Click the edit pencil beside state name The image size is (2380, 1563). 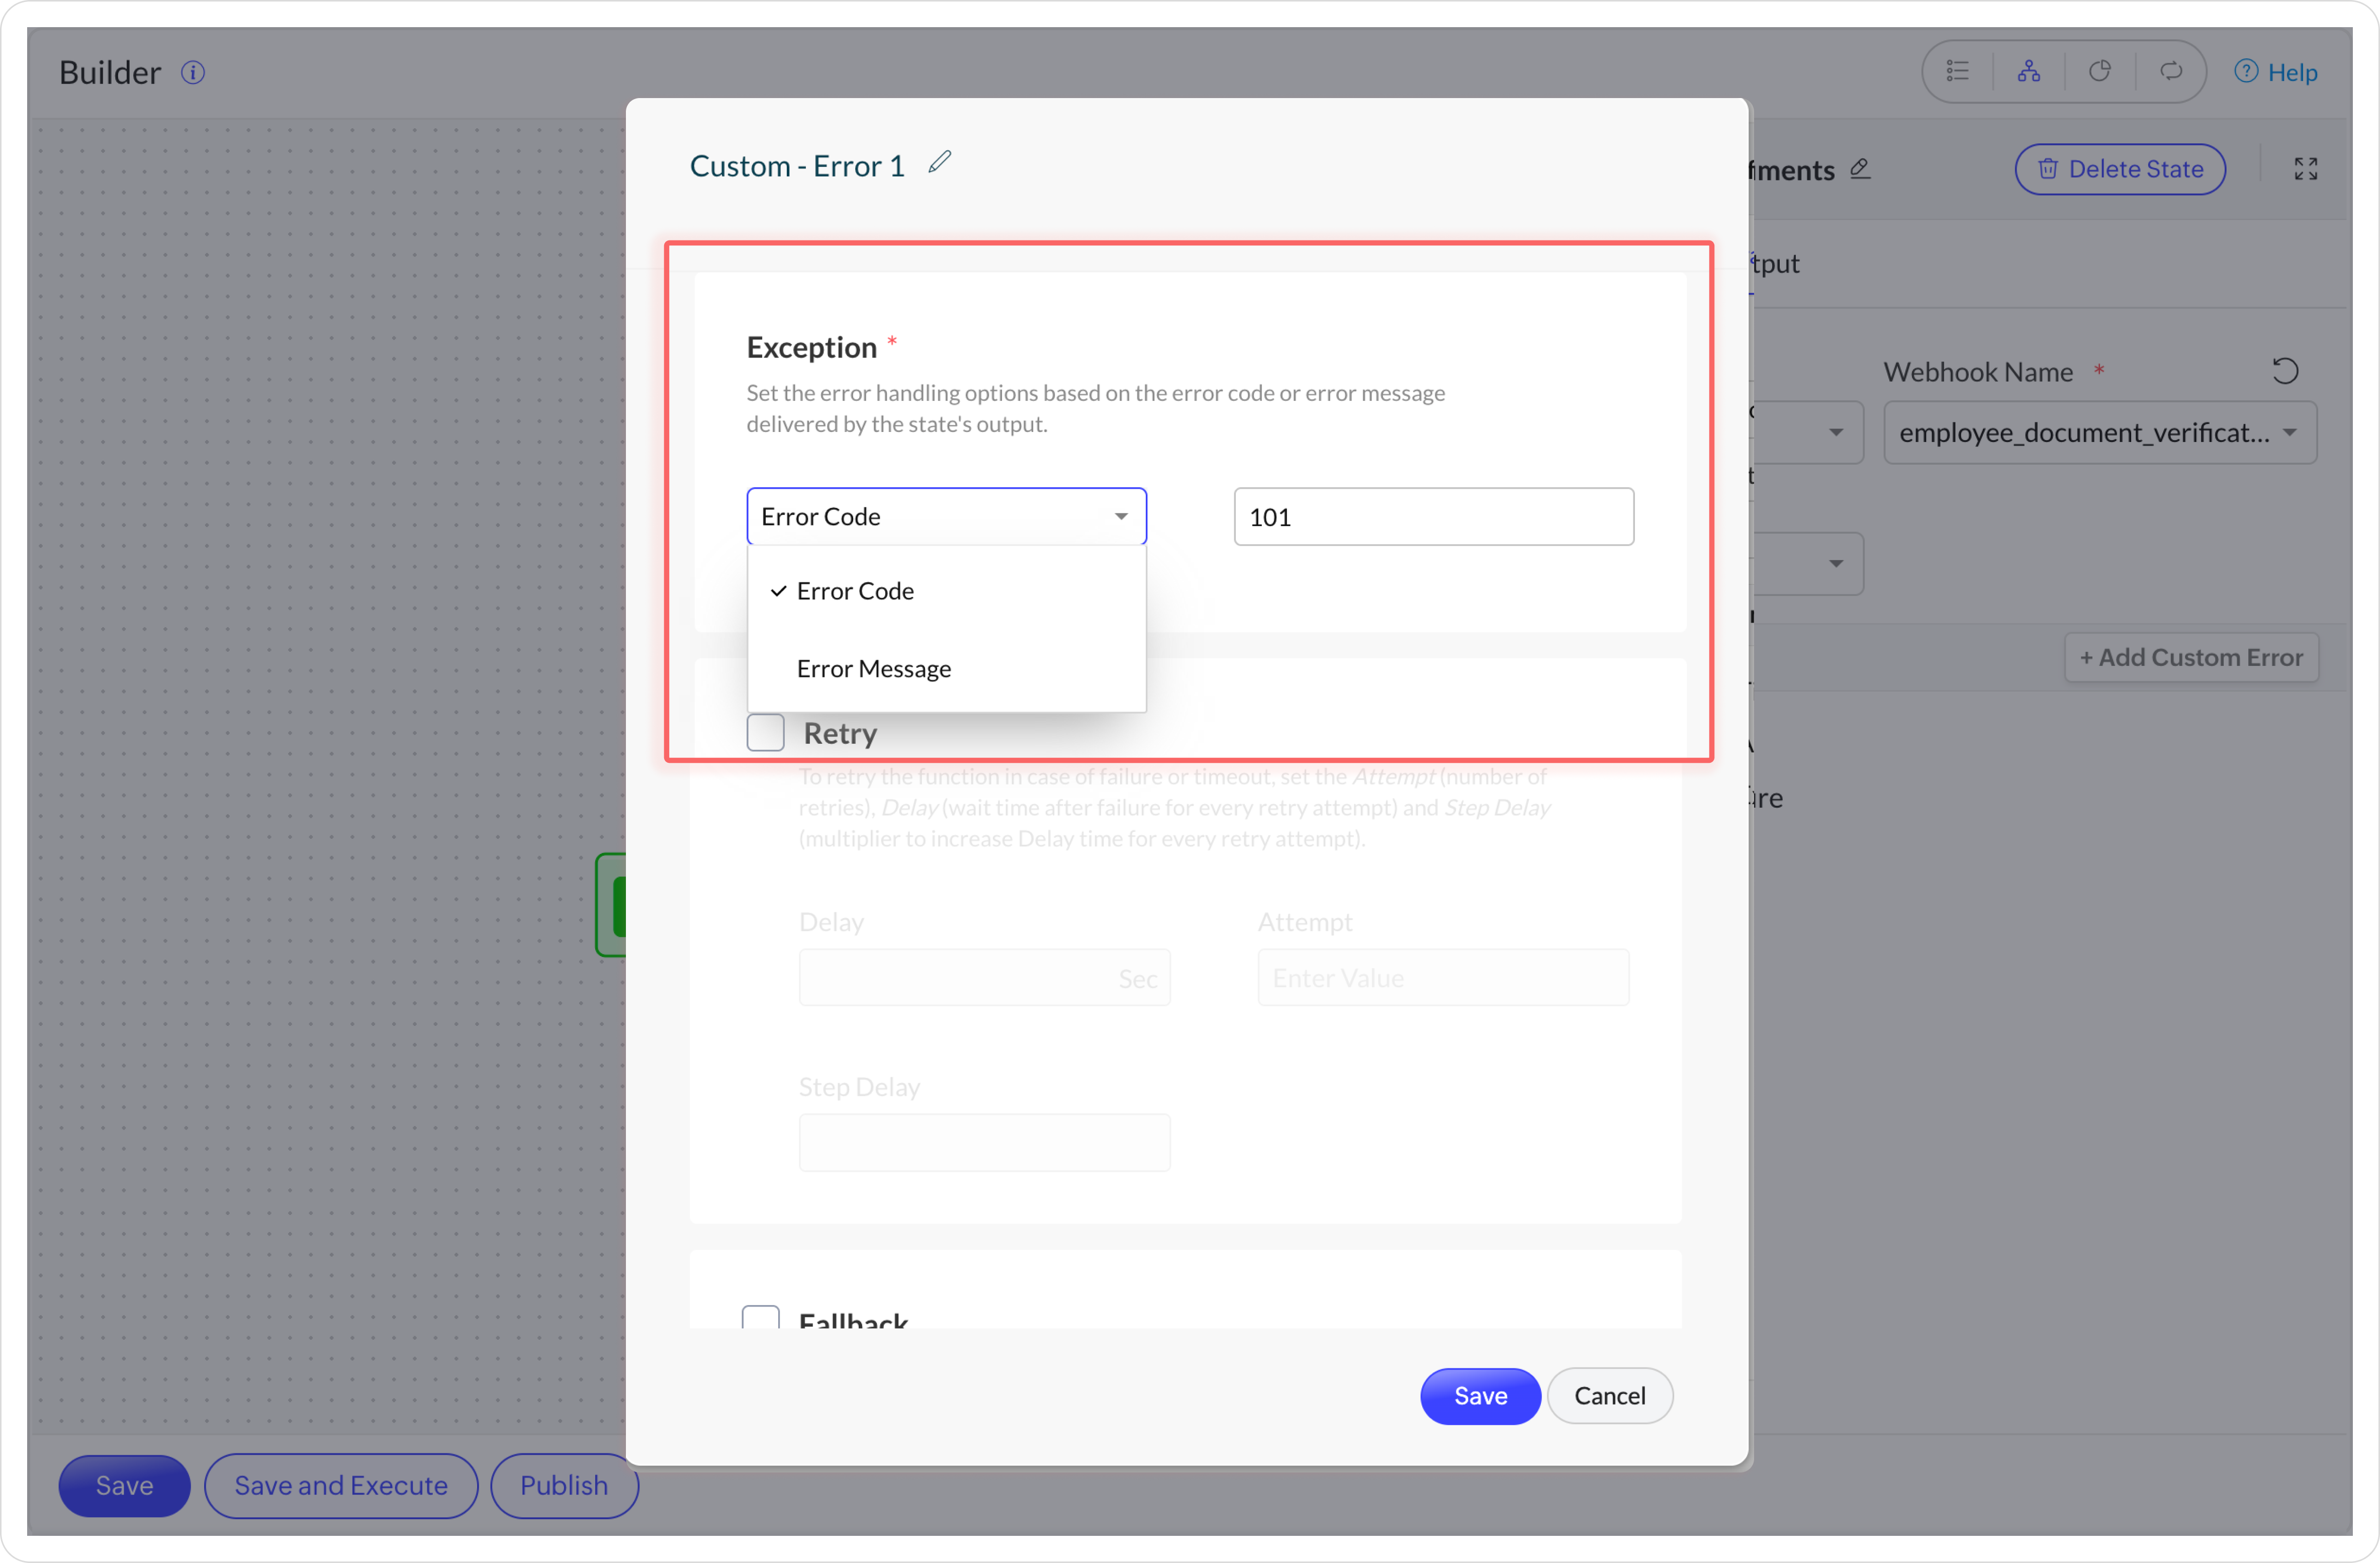(1860, 169)
